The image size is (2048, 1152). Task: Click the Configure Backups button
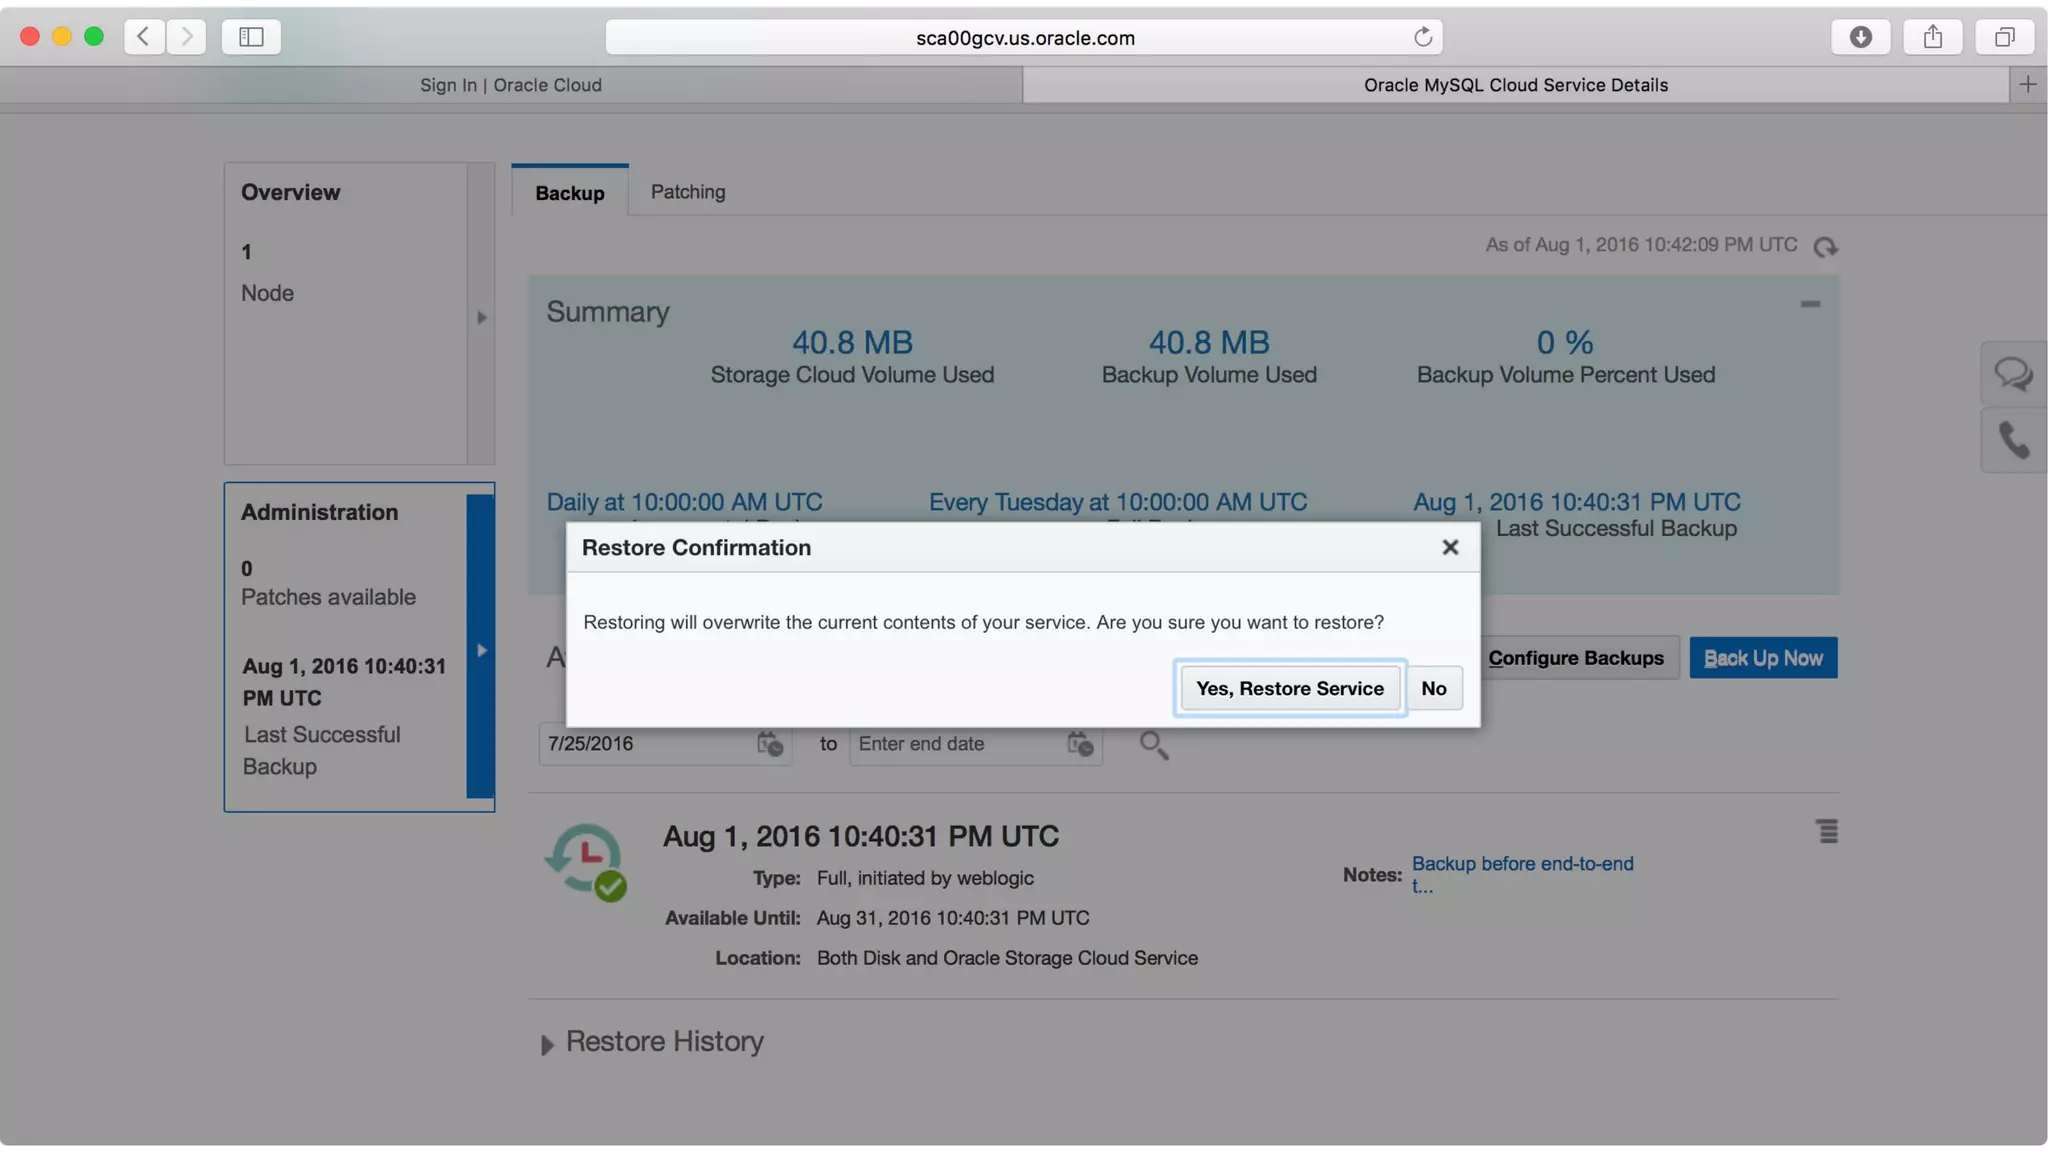coord(1575,658)
